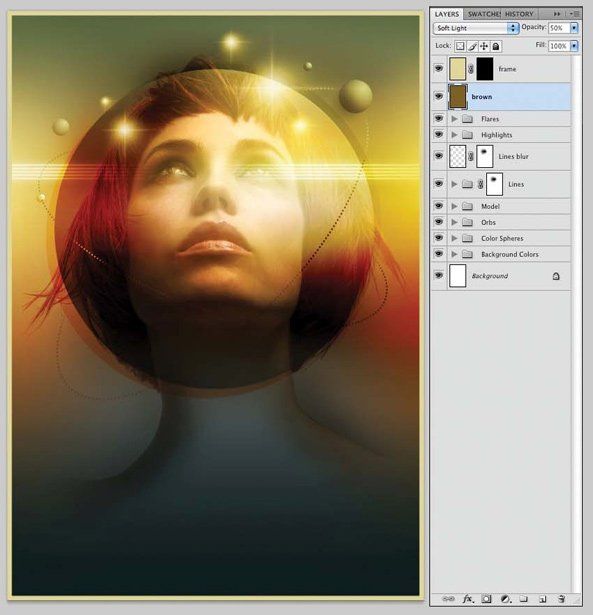Toggle Model group visibility
Screen dimensions: 593x615
click(x=439, y=206)
